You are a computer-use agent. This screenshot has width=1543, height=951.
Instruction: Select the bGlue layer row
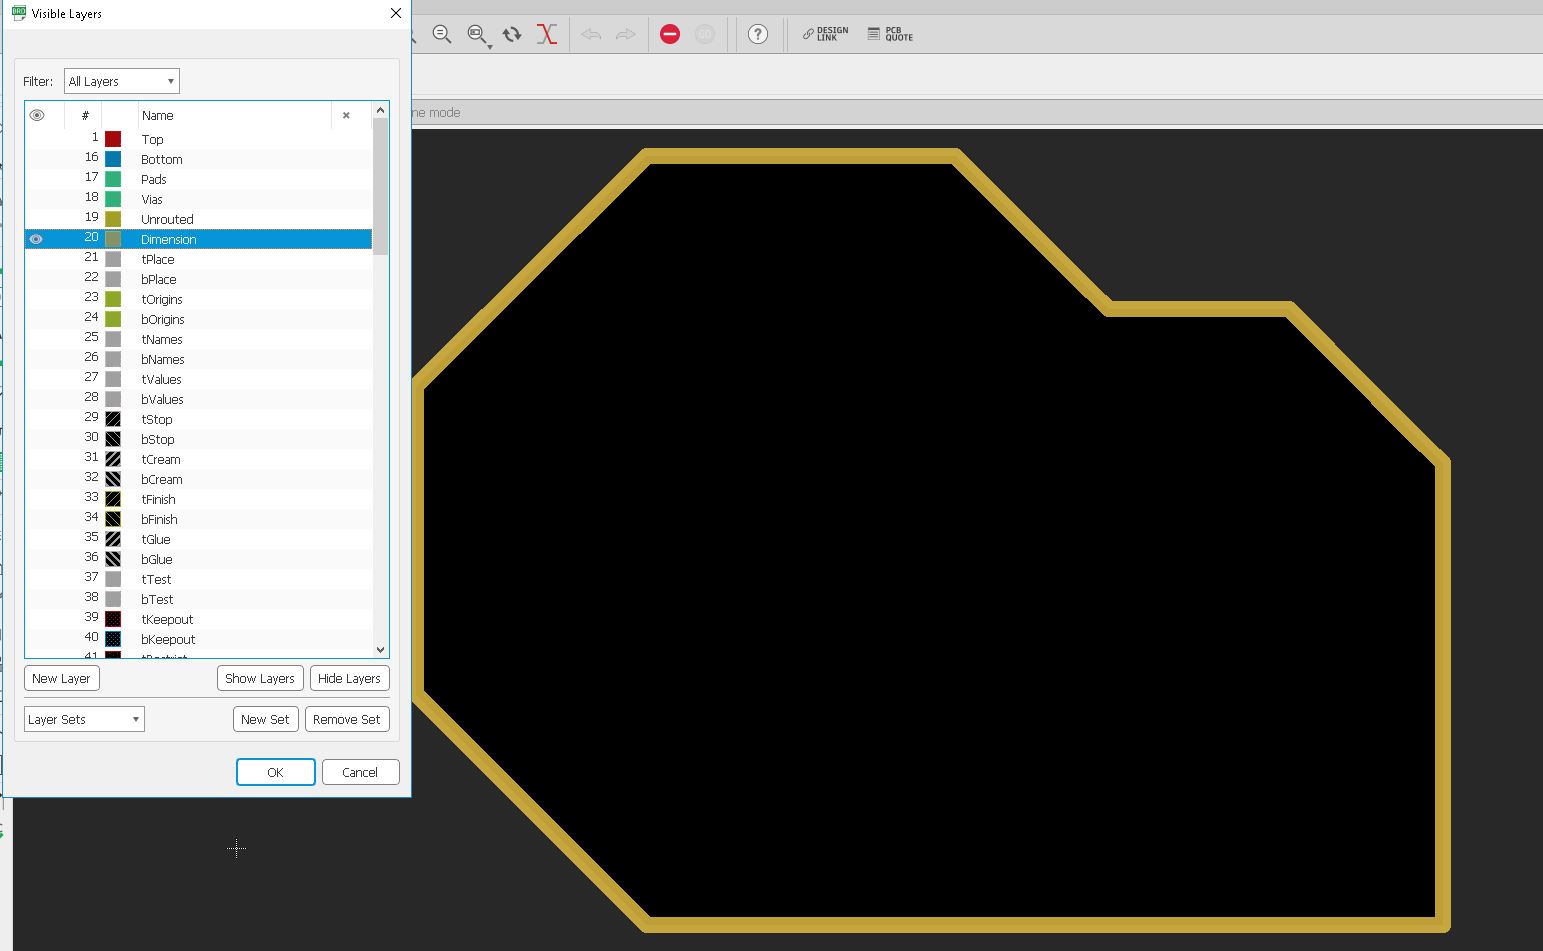point(198,559)
